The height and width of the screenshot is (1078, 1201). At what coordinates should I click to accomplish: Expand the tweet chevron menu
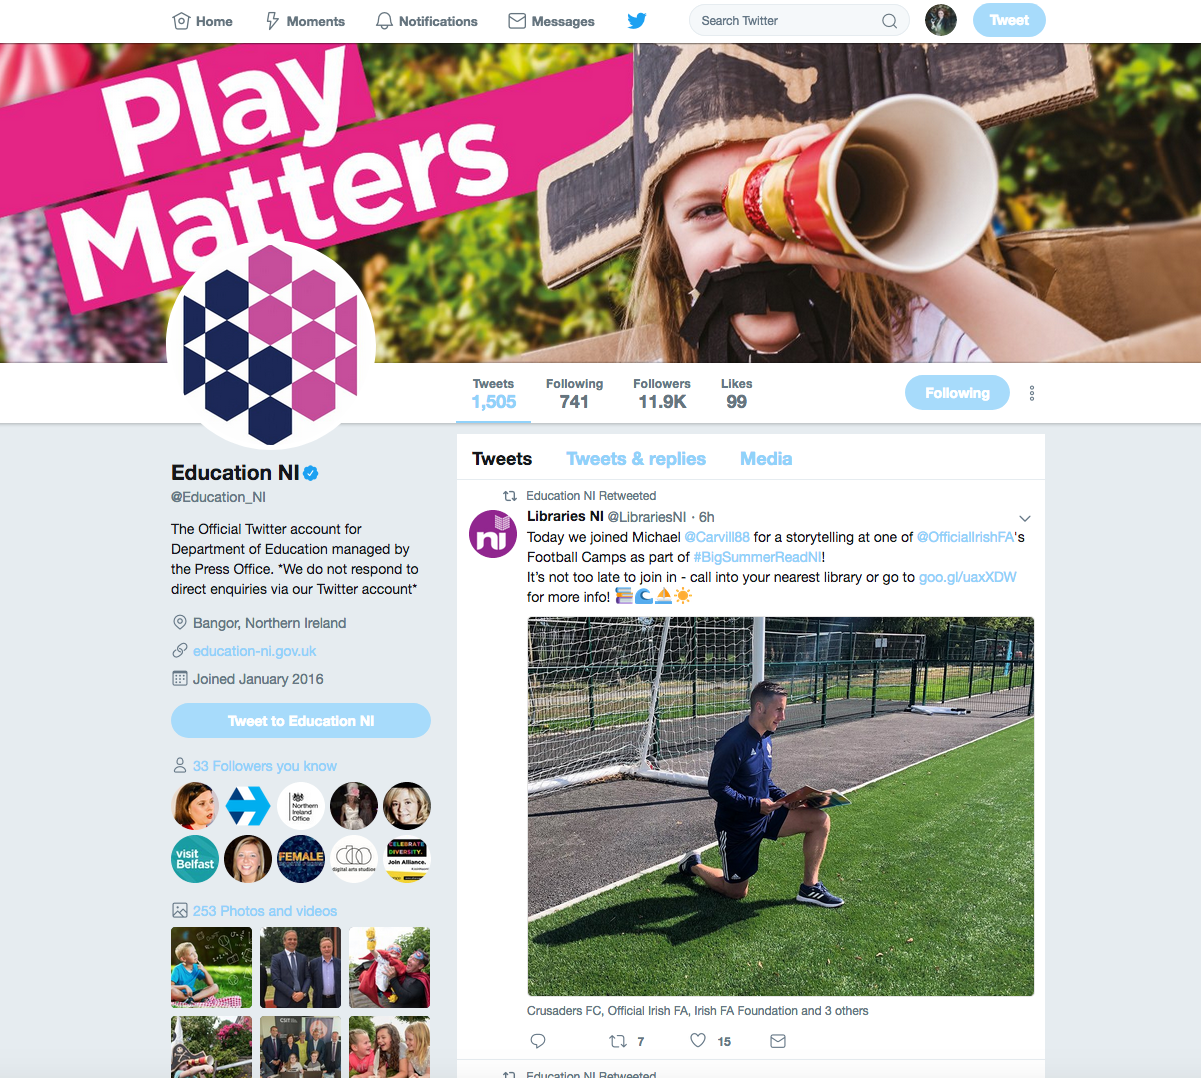[1025, 518]
